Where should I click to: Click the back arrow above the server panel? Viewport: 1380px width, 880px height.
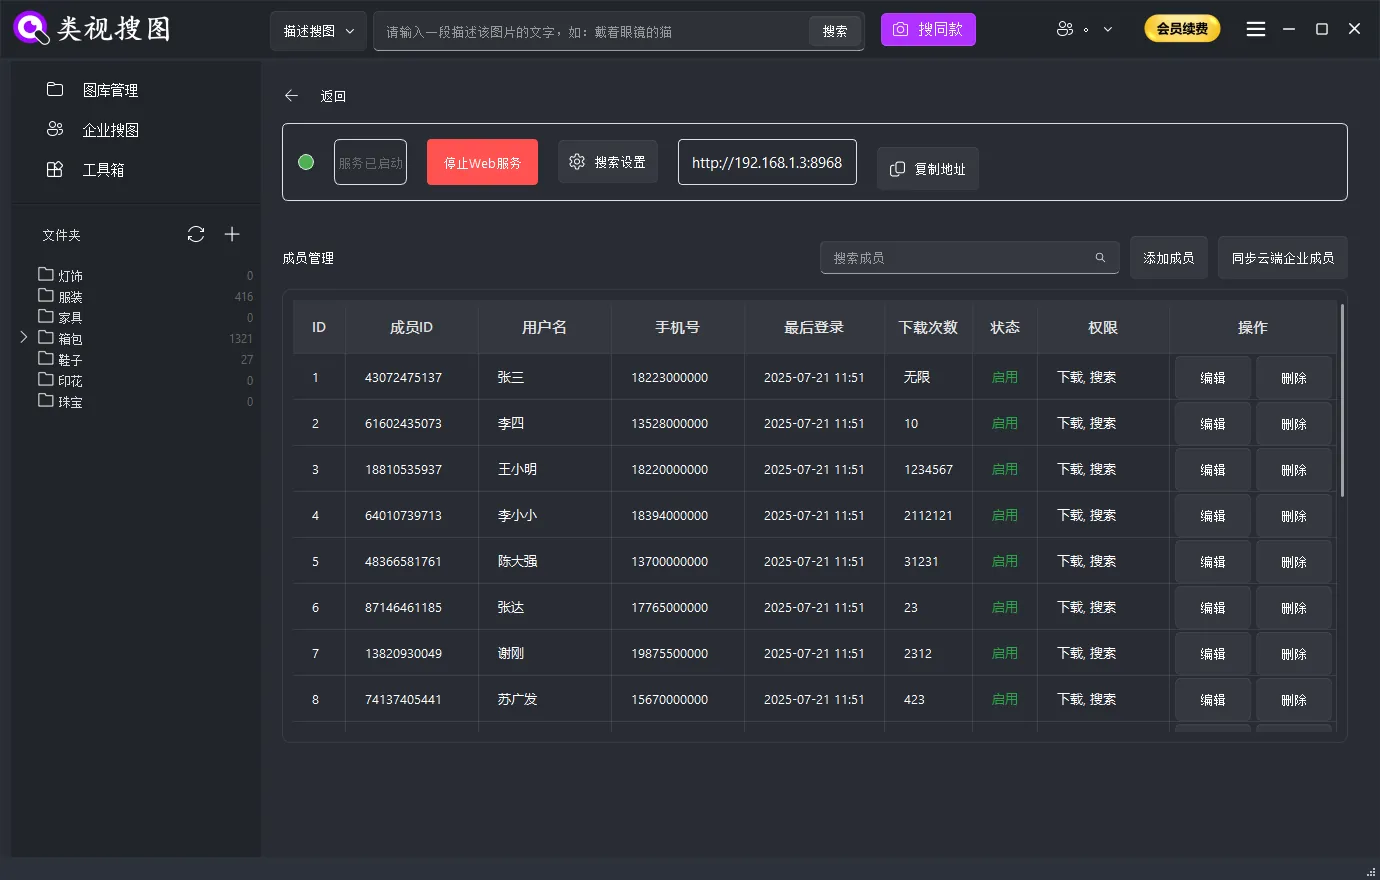click(290, 95)
